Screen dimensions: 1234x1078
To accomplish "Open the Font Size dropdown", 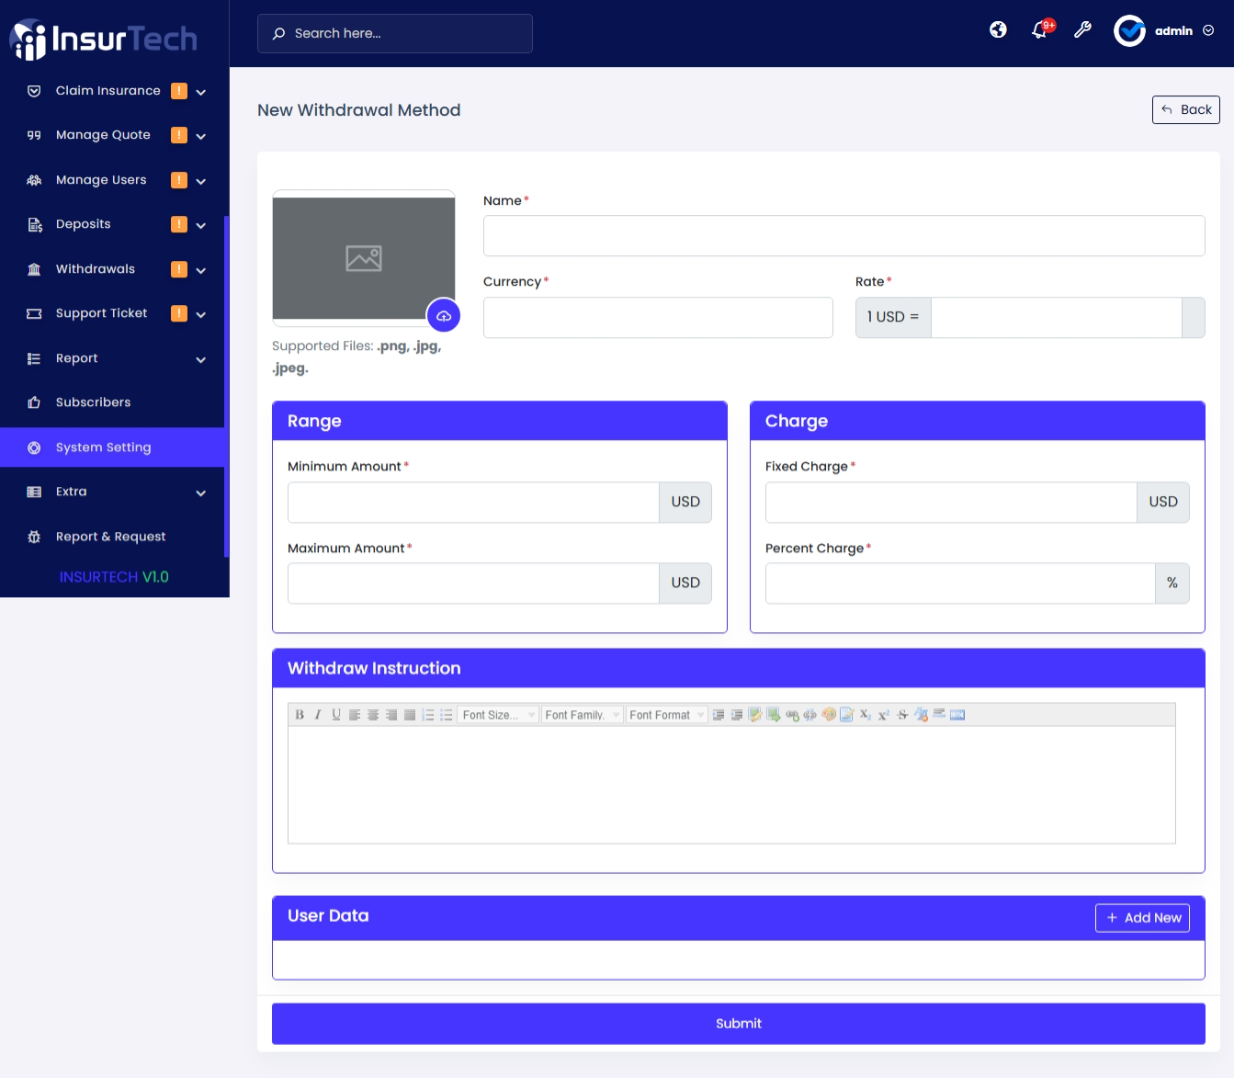I will click(x=498, y=715).
